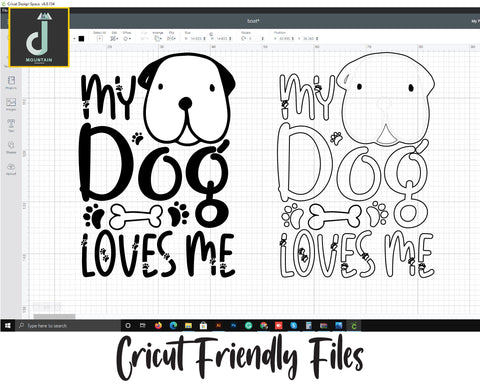Click the Position Y input field
Screen dimensions: 480x384
point(309,39)
